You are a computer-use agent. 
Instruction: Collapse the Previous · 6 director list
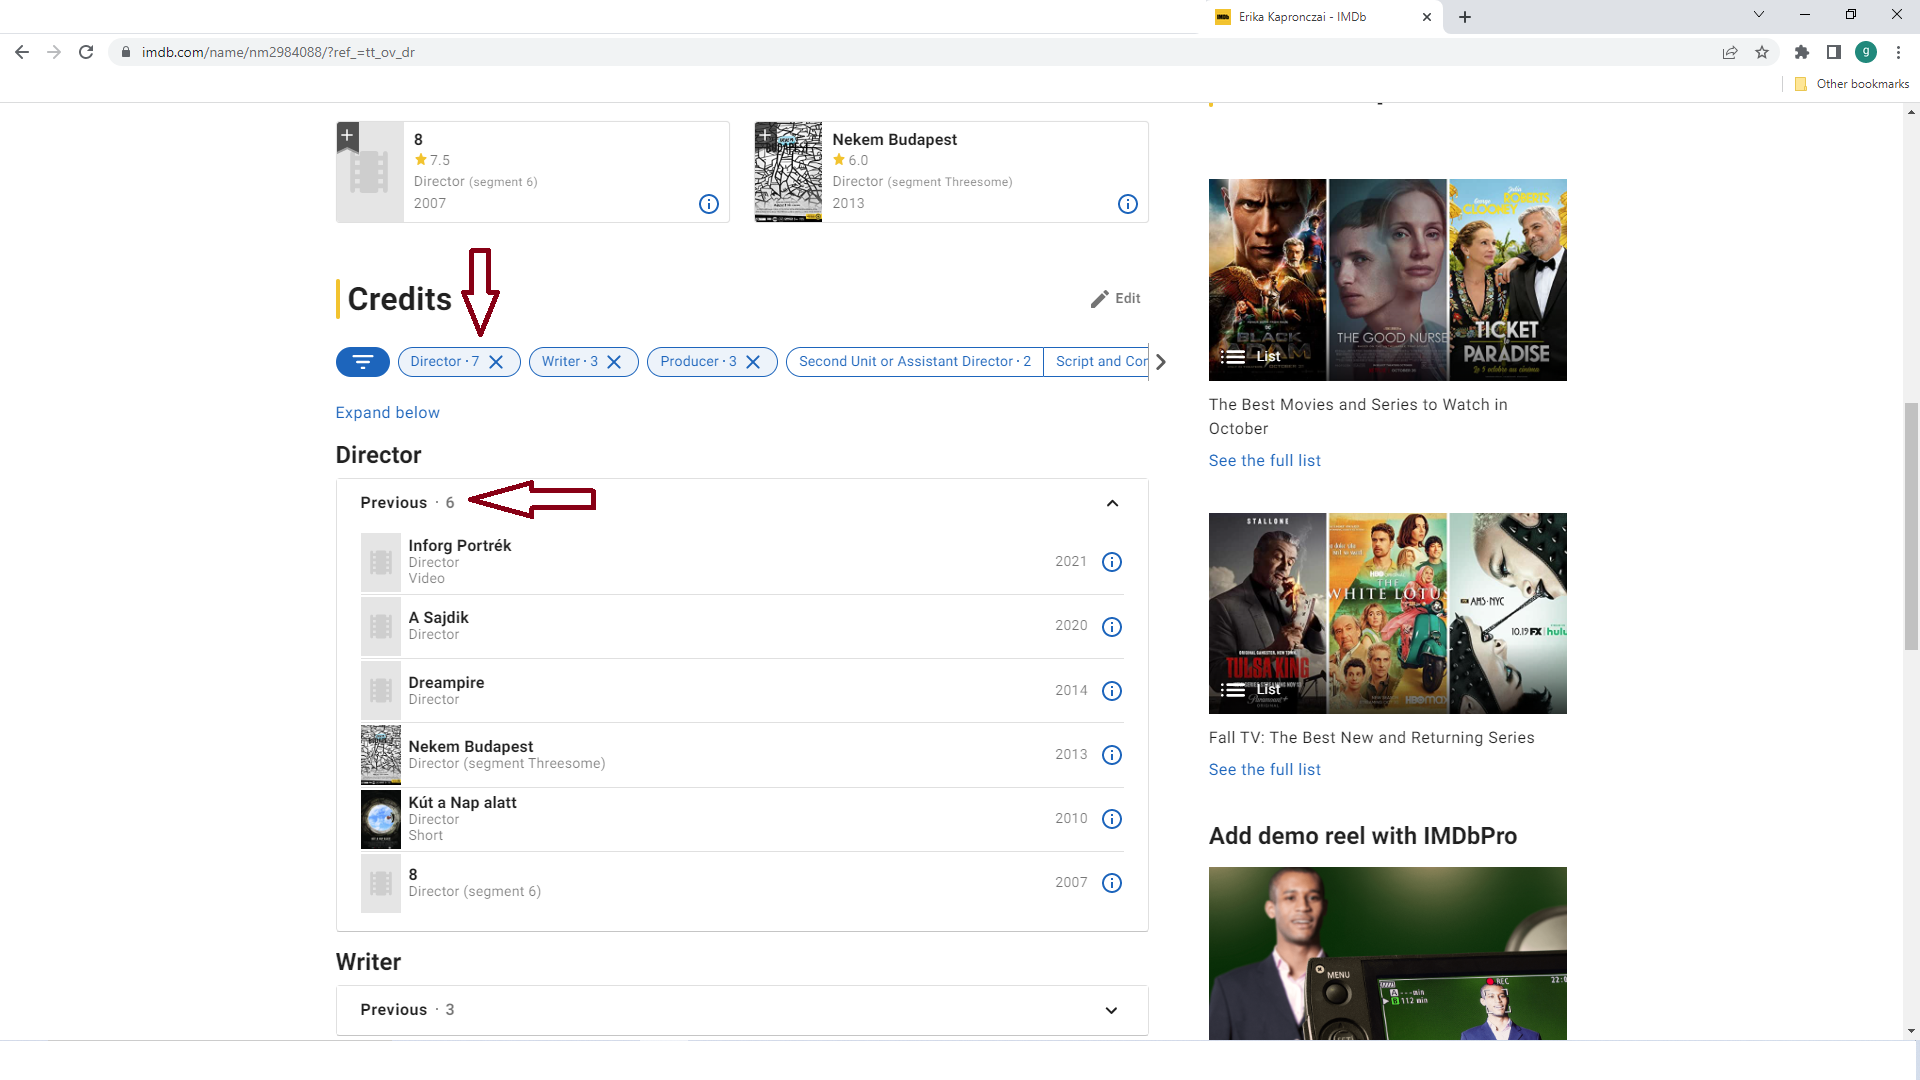(1112, 503)
